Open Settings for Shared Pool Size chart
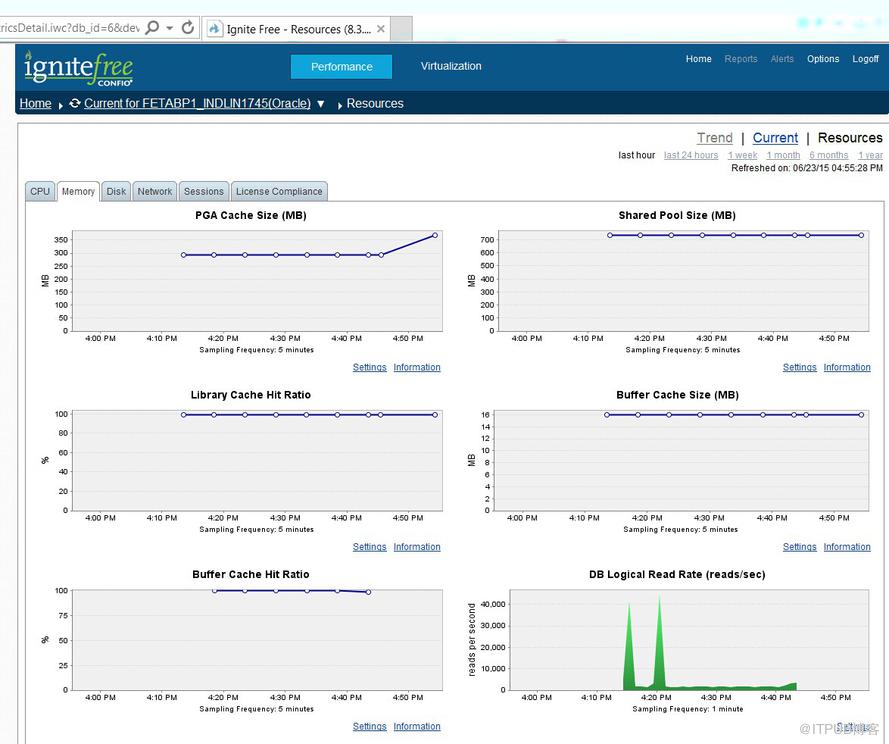This screenshot has height=744, width=889. tap(799, 367)
